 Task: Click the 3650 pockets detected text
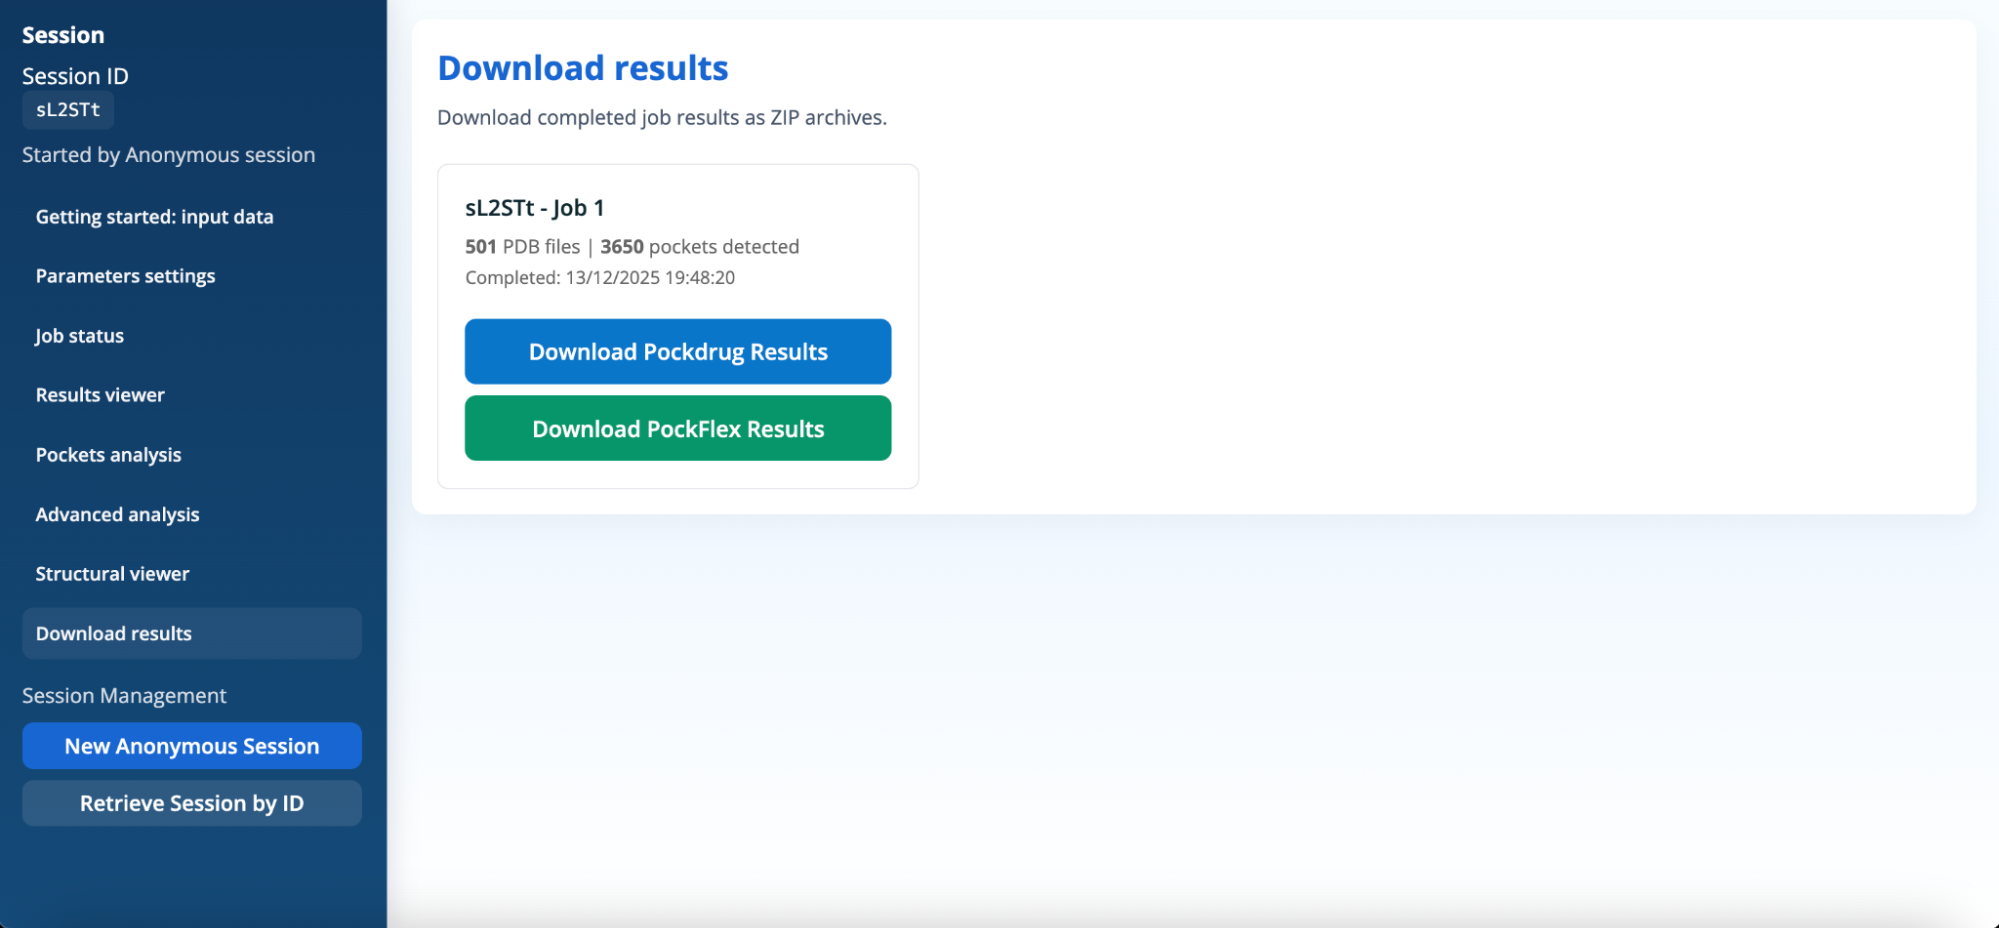coord(700,247)
